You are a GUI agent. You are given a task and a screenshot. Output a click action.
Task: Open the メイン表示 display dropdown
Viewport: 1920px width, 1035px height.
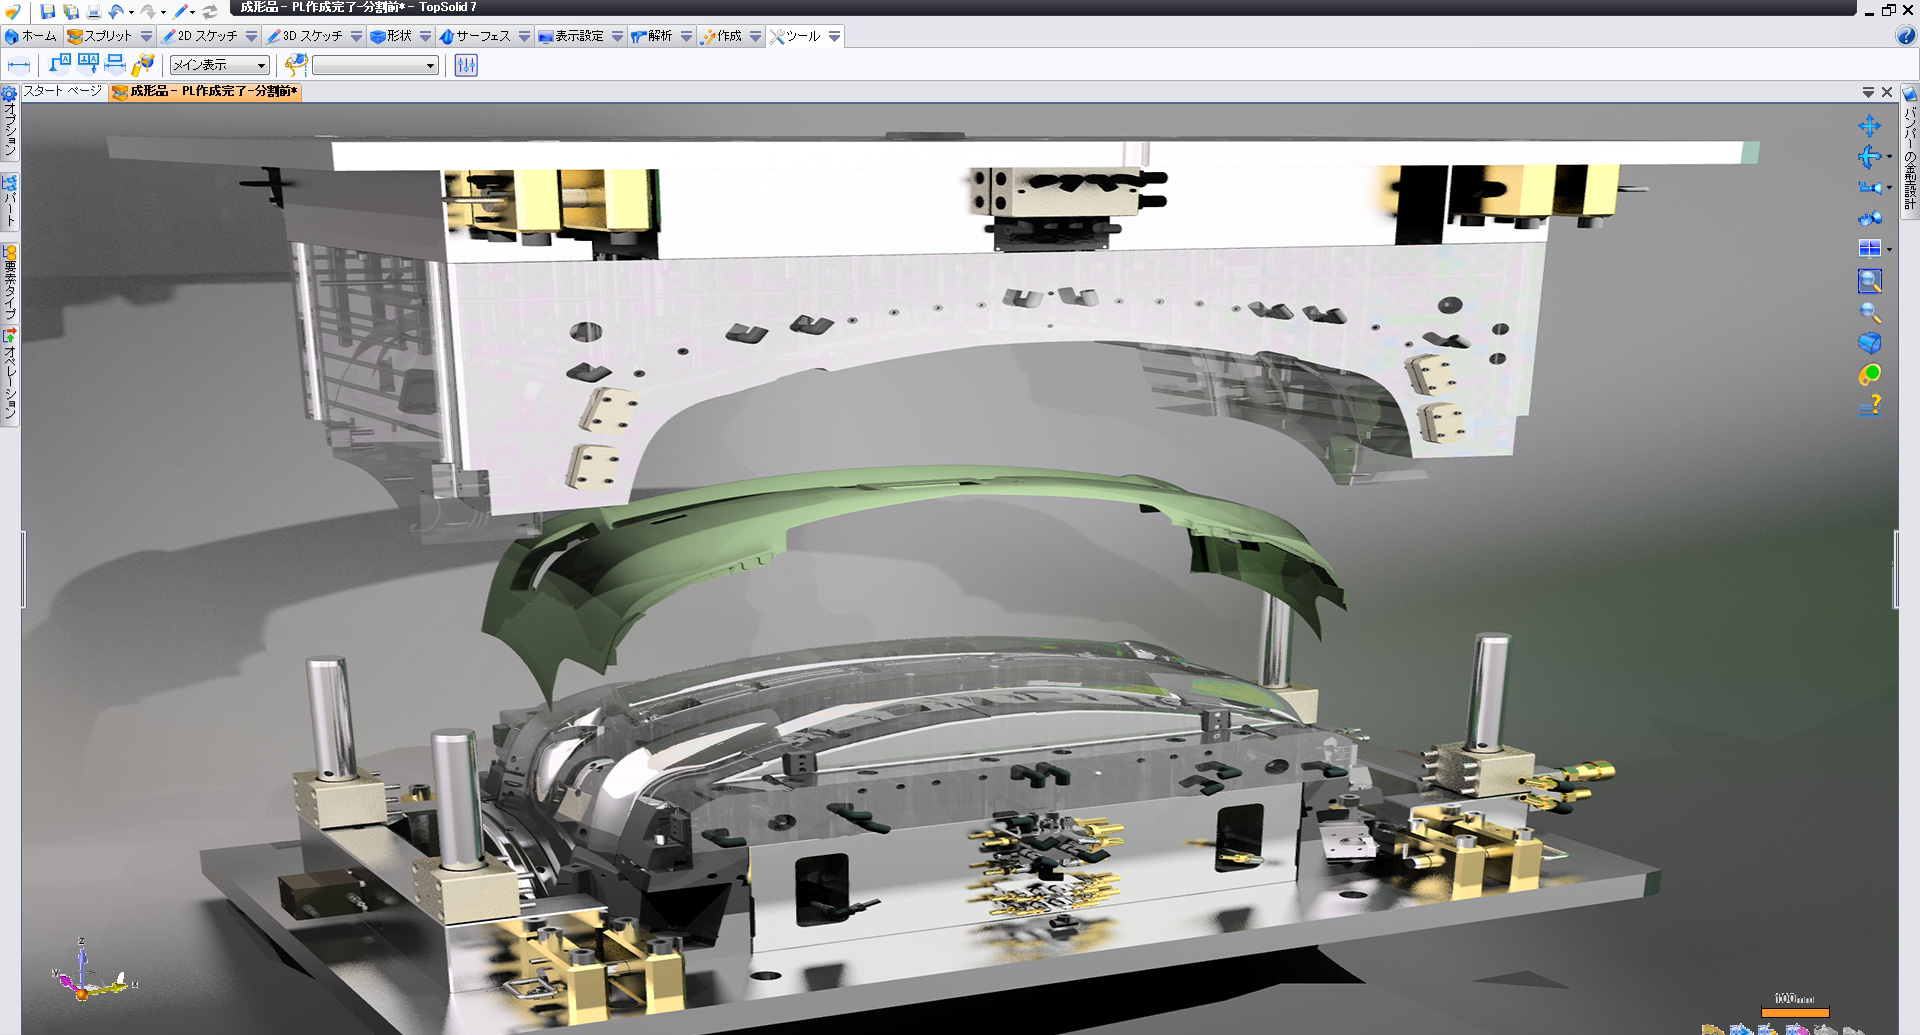point(219,65)
